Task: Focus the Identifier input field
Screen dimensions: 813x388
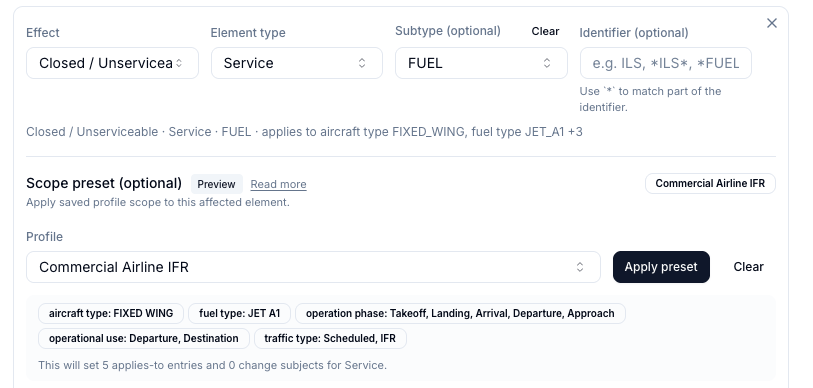Action: coord(666,63)
